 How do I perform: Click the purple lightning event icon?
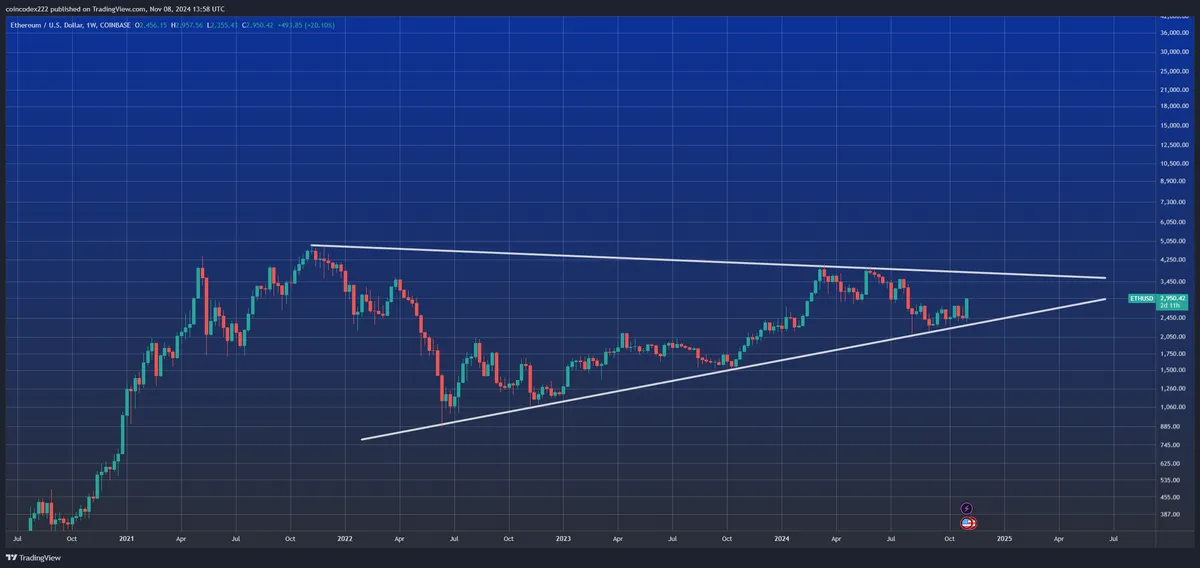pyautogui.click(x=967, y=509)
